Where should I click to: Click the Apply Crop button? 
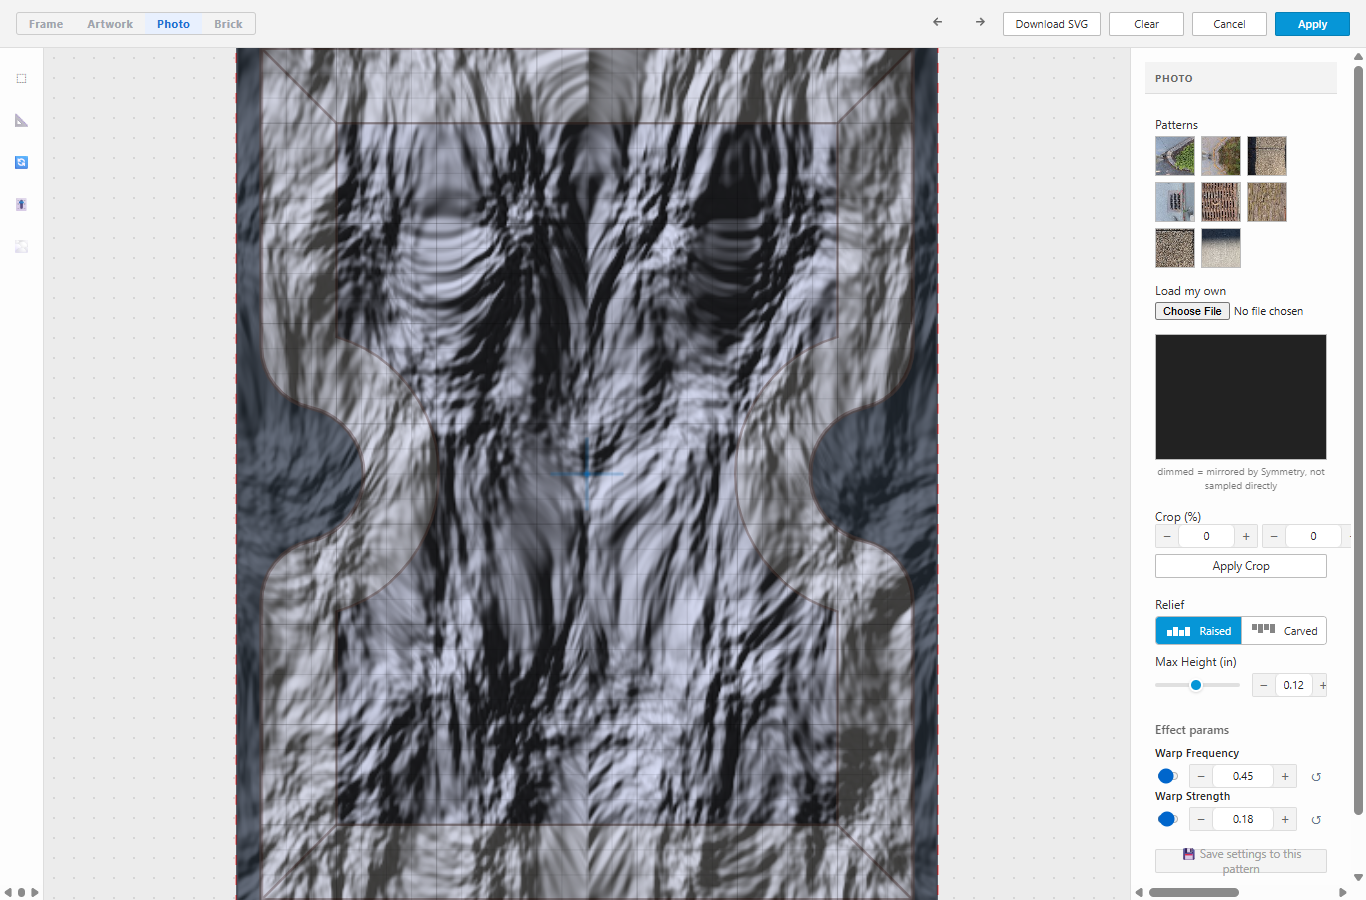[x=1241, y=566]
